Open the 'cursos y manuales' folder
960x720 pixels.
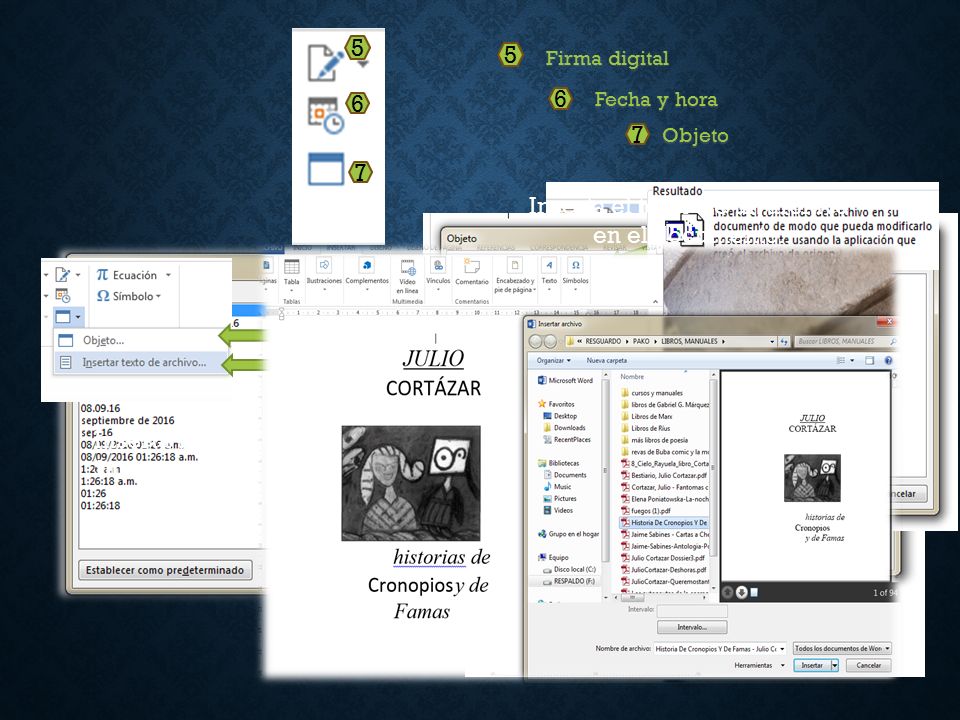[652, 393]
